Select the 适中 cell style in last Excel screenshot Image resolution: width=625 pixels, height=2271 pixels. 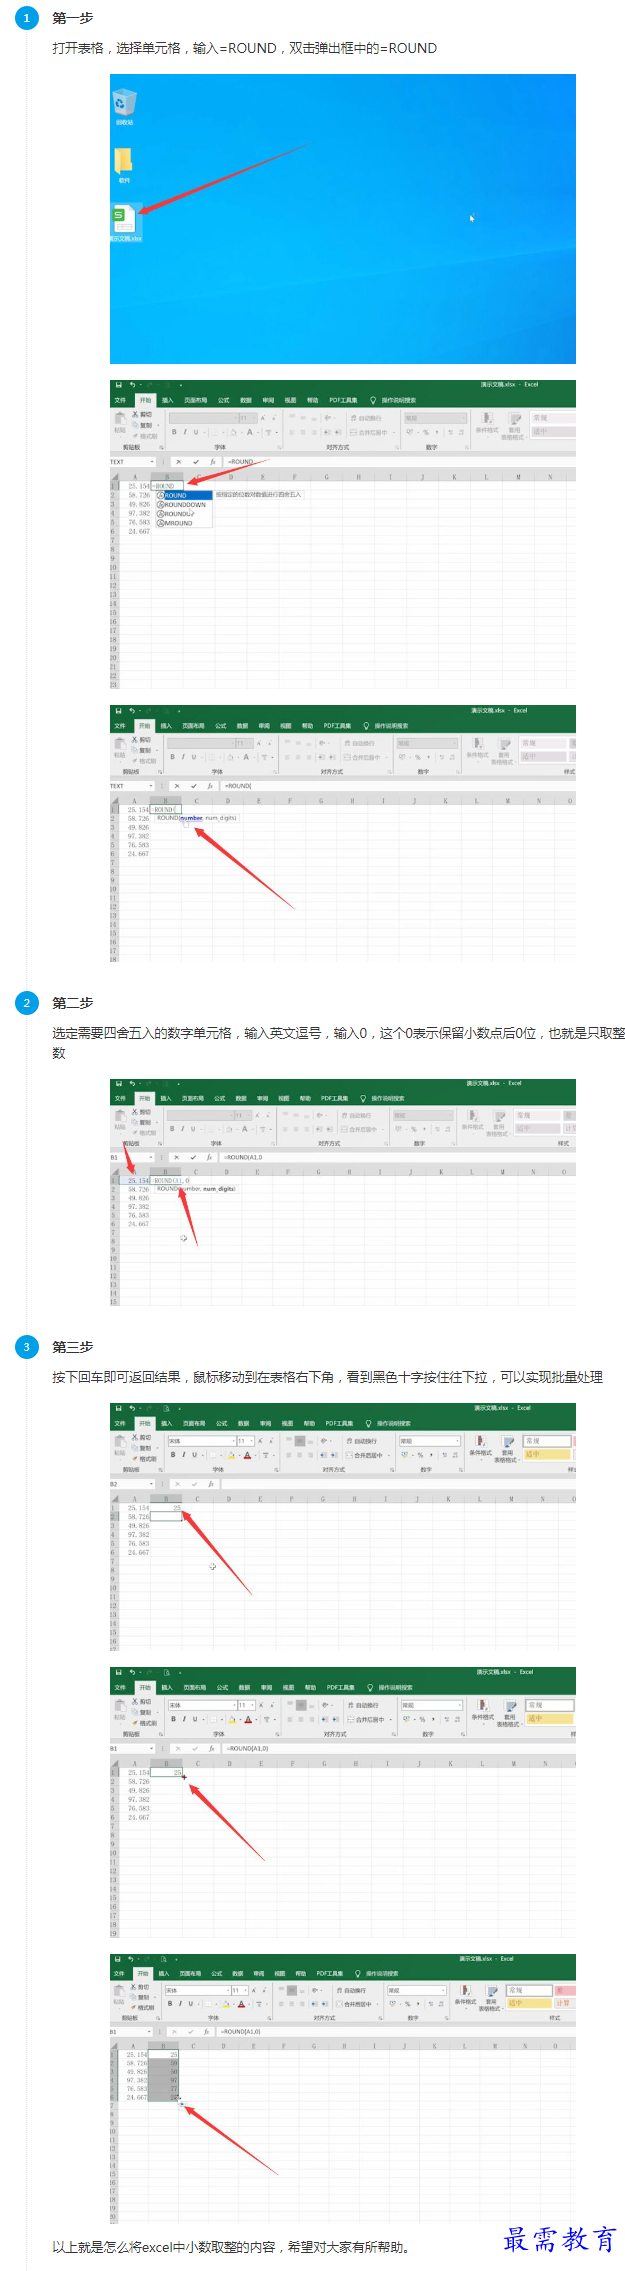point(529,2003)
